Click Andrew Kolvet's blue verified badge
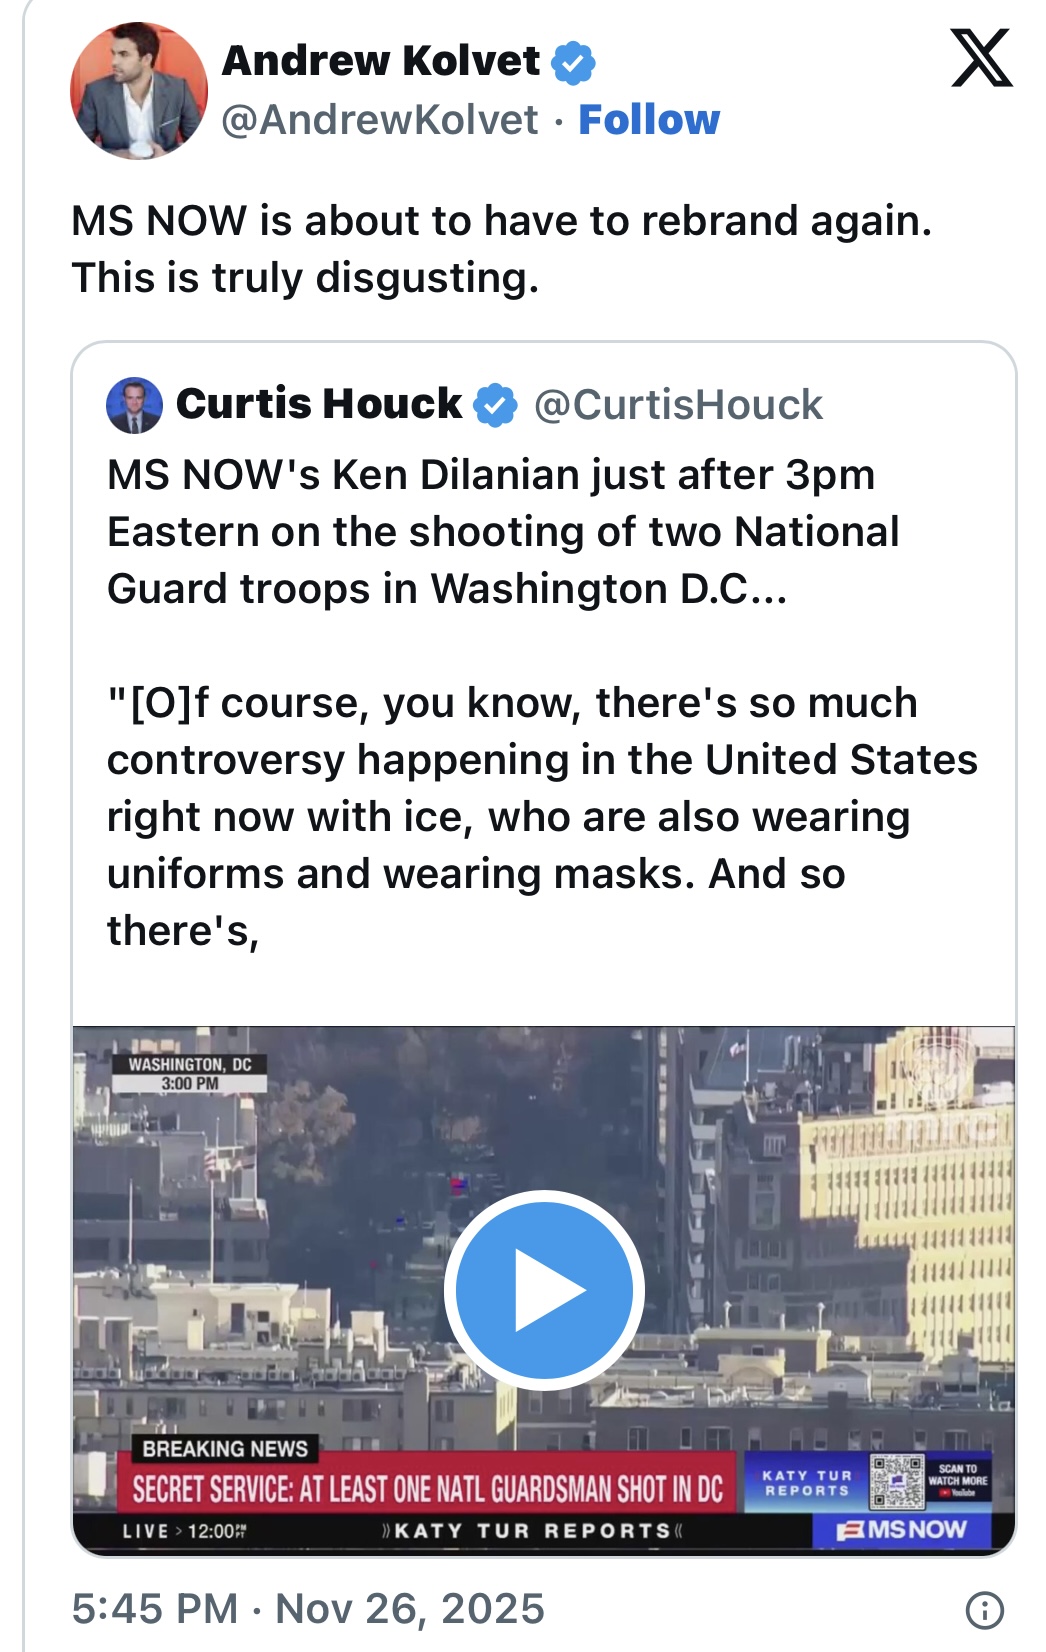 click(574, 63)
